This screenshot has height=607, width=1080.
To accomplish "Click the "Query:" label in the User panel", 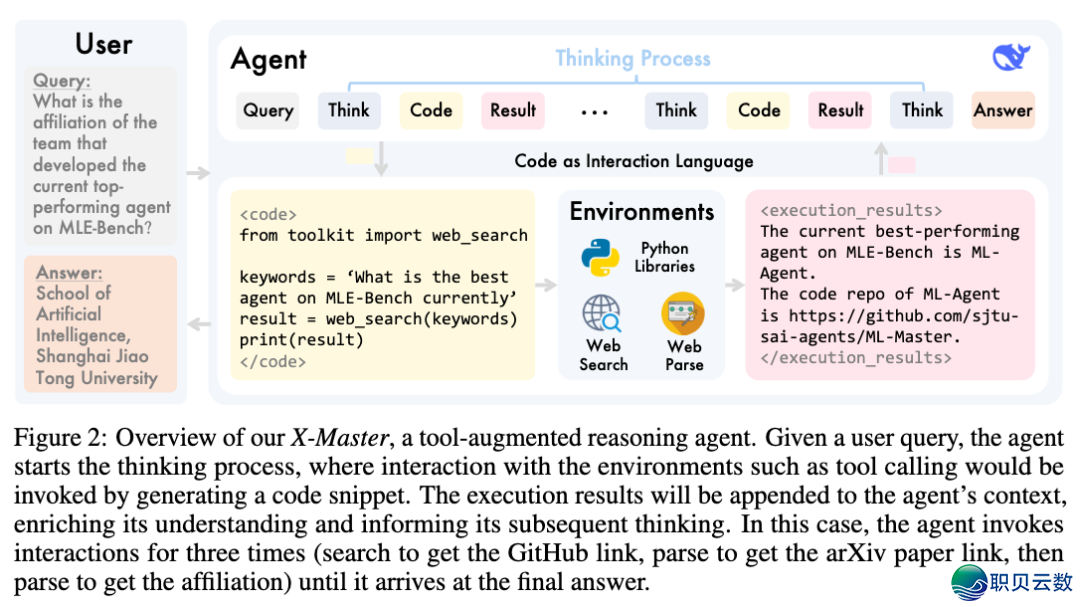I will (62, 81).
